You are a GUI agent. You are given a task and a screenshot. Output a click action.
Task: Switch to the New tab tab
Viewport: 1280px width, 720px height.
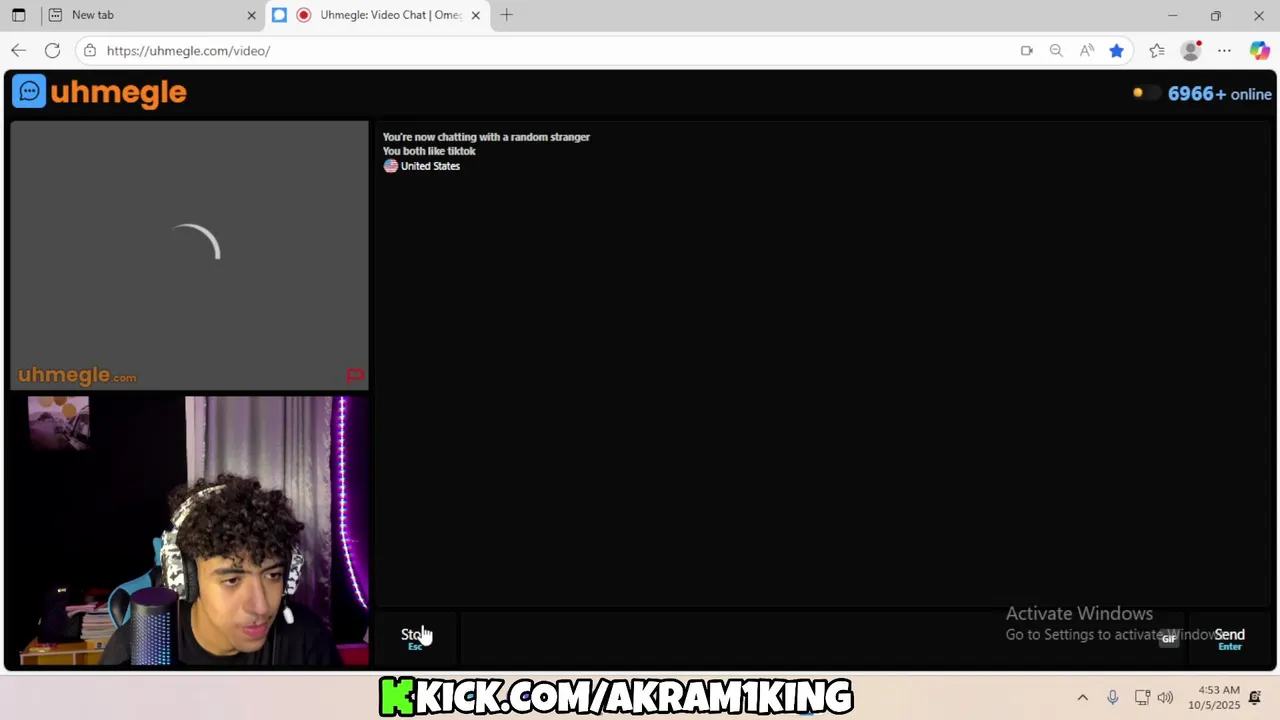pos(150,15)
